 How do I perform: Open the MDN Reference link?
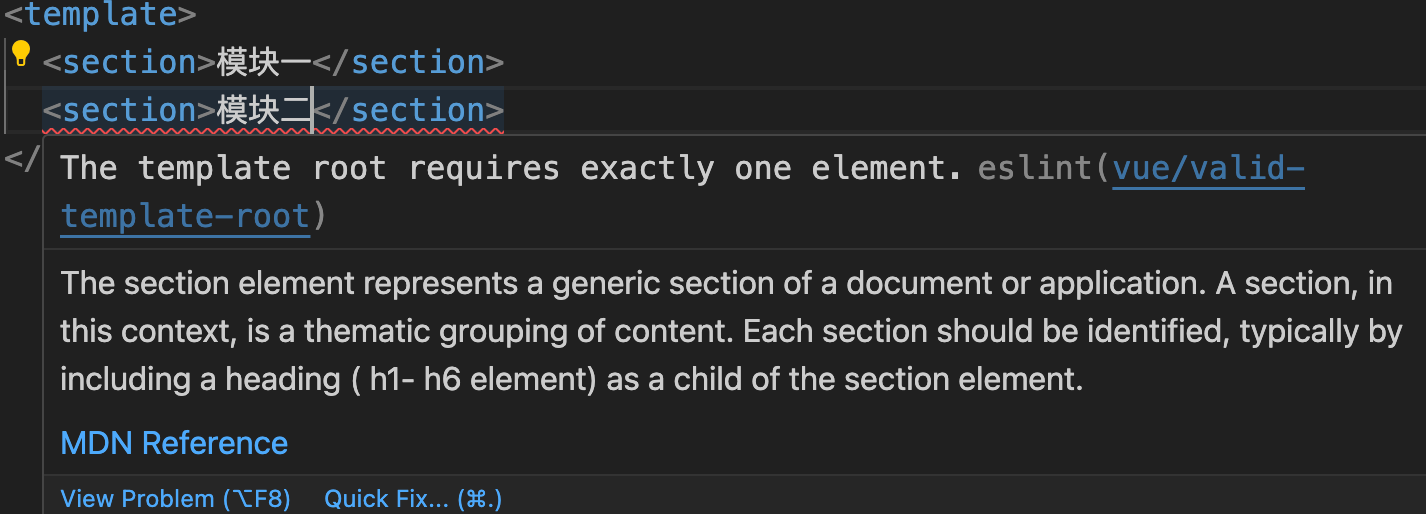point(174,443)
